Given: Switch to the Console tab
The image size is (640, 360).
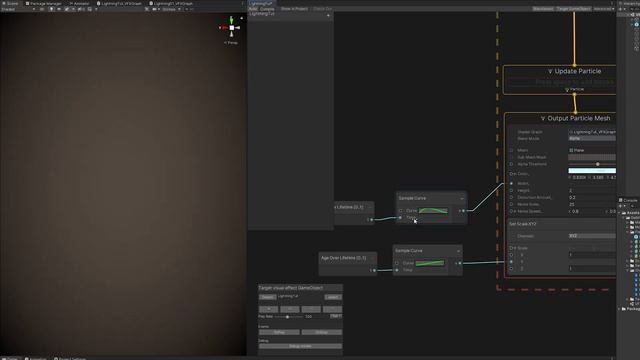Looking at the screenshot, I should pyautogui.click(x=628, y=200).
